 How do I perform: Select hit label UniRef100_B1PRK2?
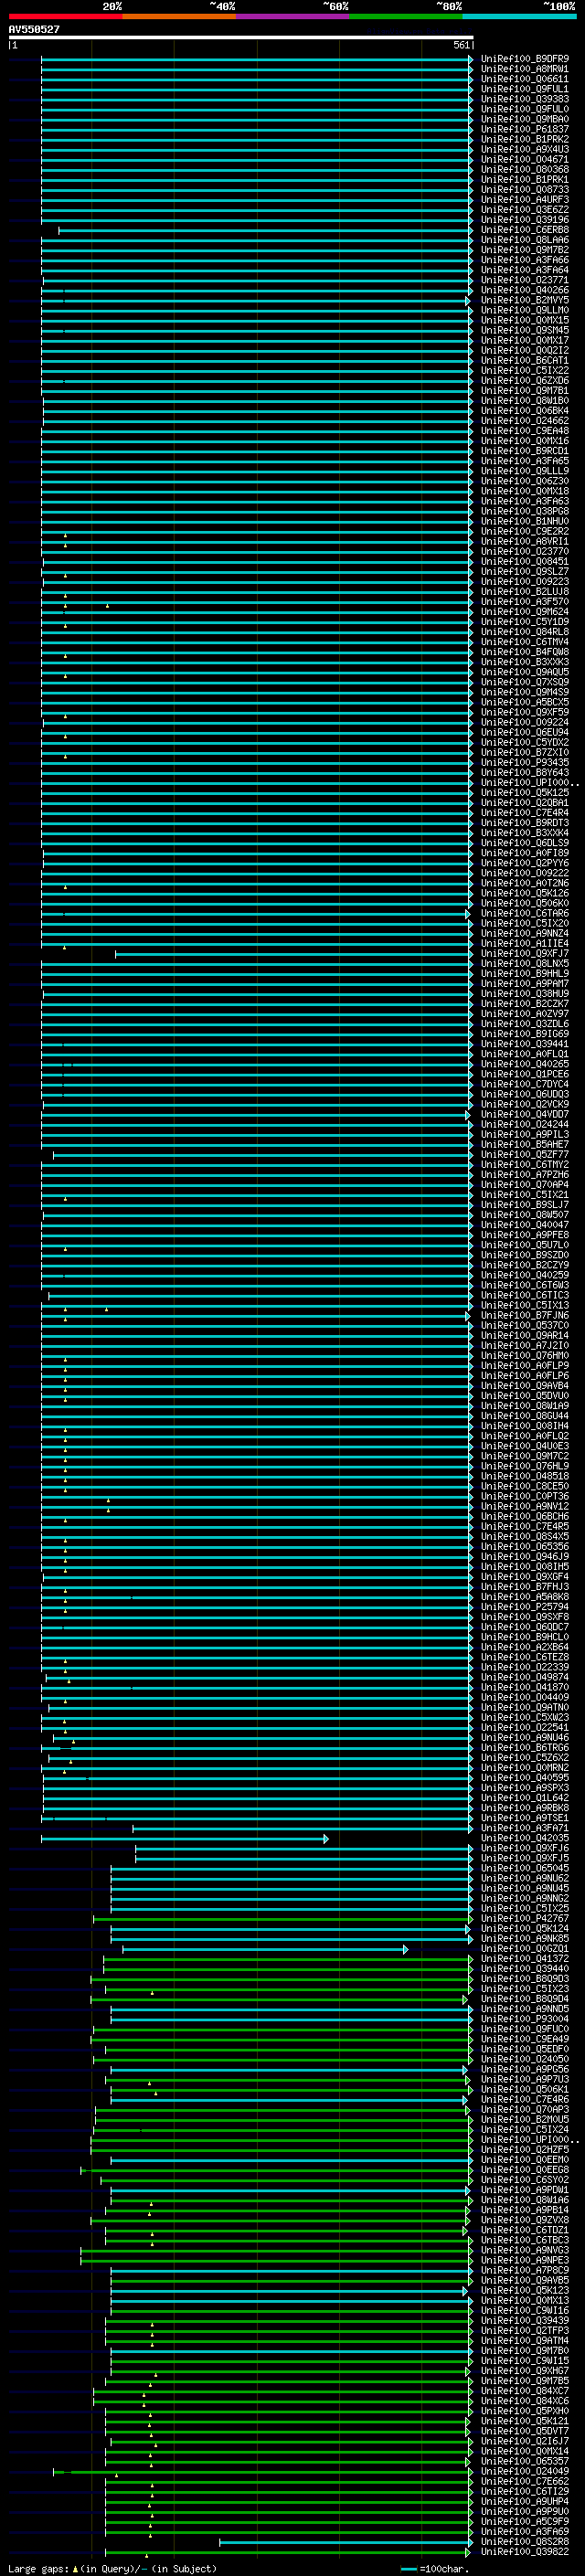(x=524, y=139)
